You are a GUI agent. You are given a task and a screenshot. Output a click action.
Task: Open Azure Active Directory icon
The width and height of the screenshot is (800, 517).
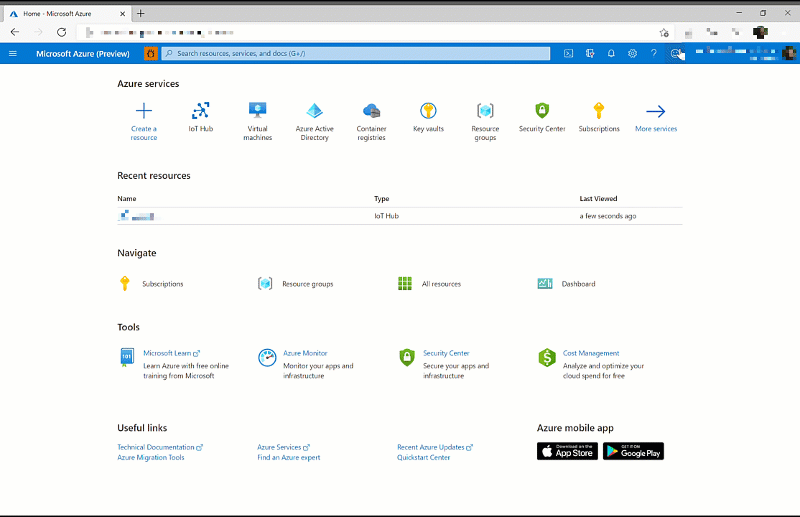point(314,111)
